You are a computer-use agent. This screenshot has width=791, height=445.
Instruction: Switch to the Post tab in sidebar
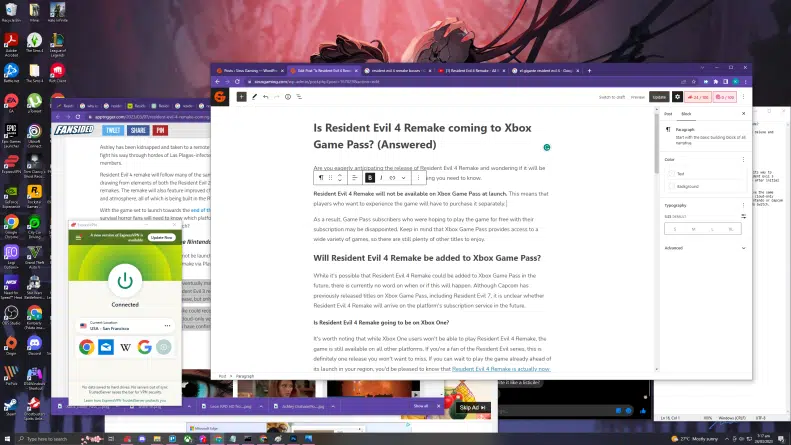pos(668,114)
